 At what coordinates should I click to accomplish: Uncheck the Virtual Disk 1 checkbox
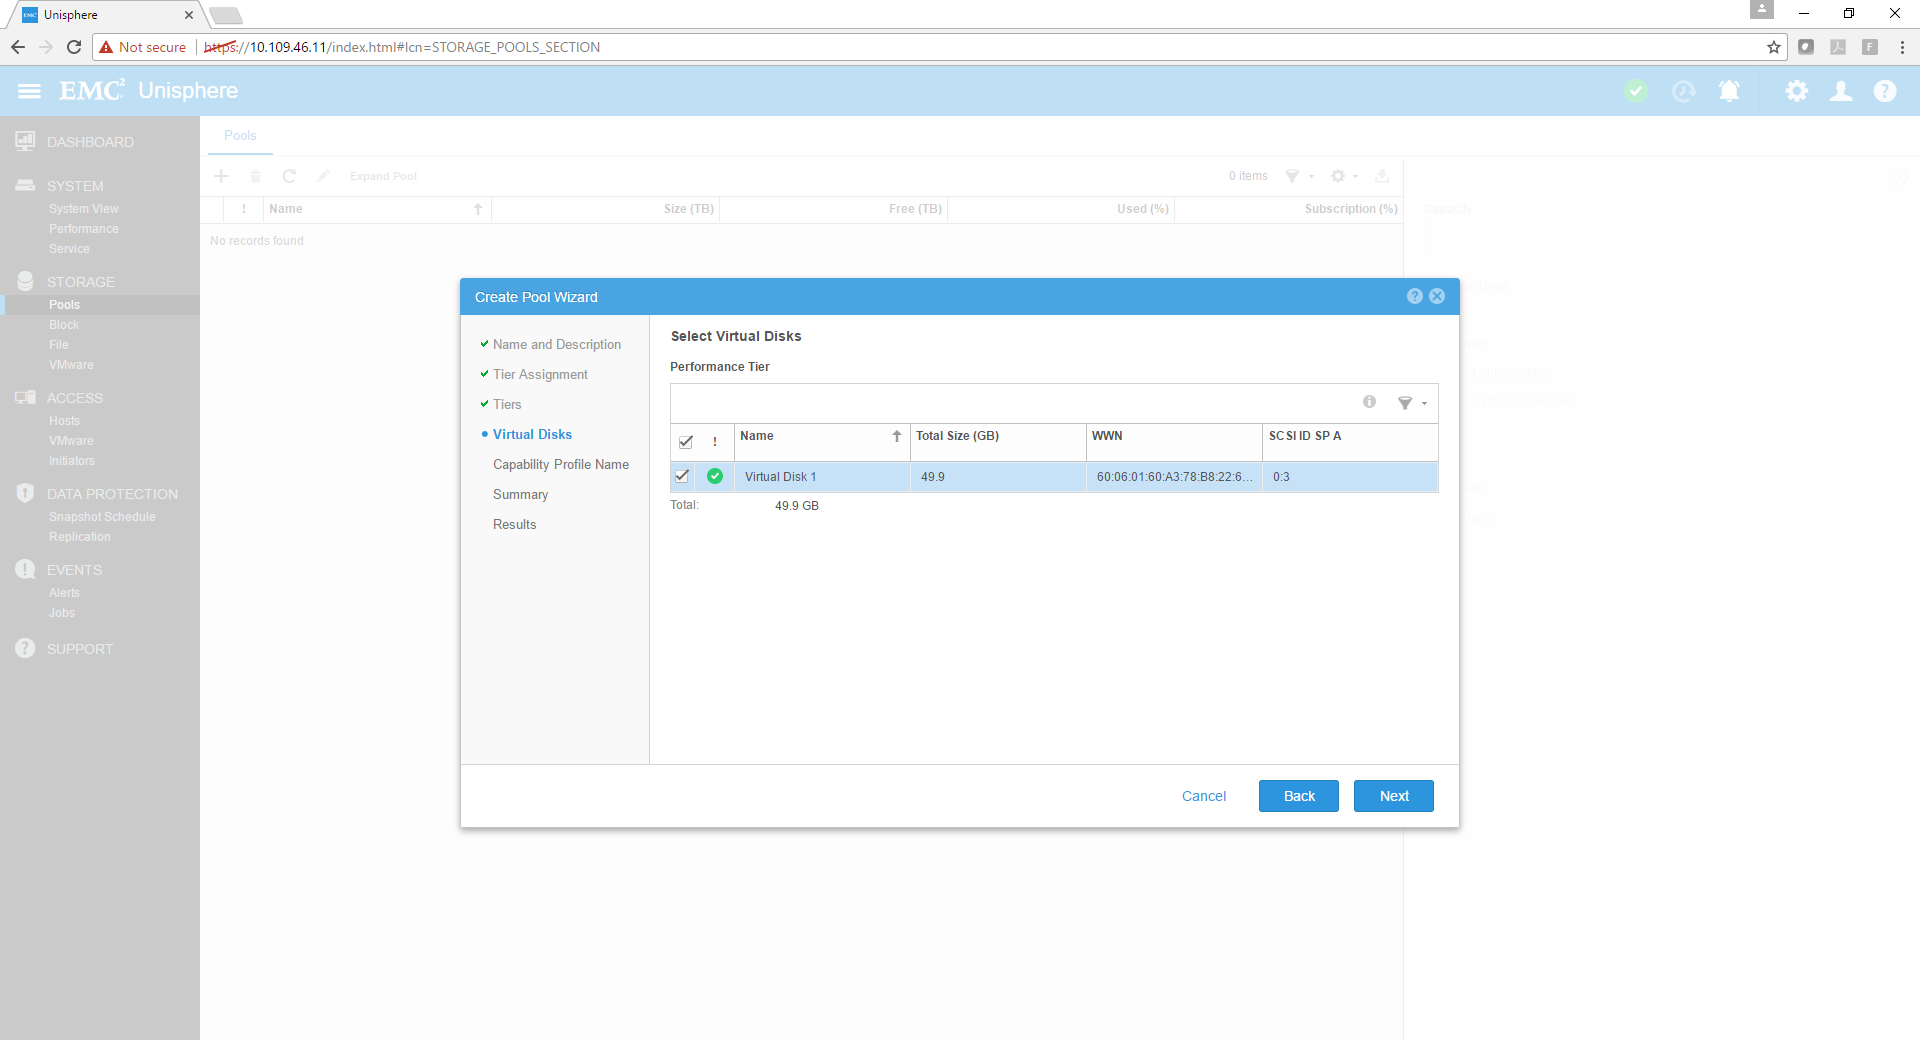683,476
